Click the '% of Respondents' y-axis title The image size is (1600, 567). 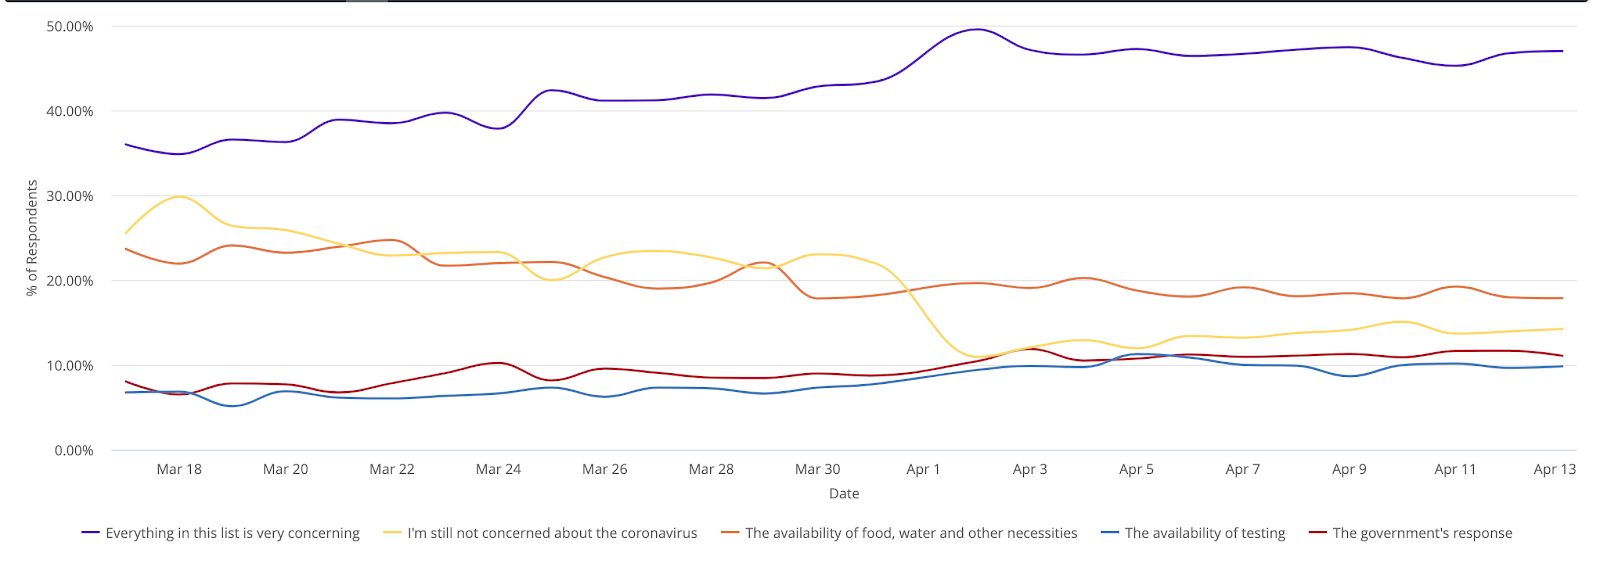point(32,238)
